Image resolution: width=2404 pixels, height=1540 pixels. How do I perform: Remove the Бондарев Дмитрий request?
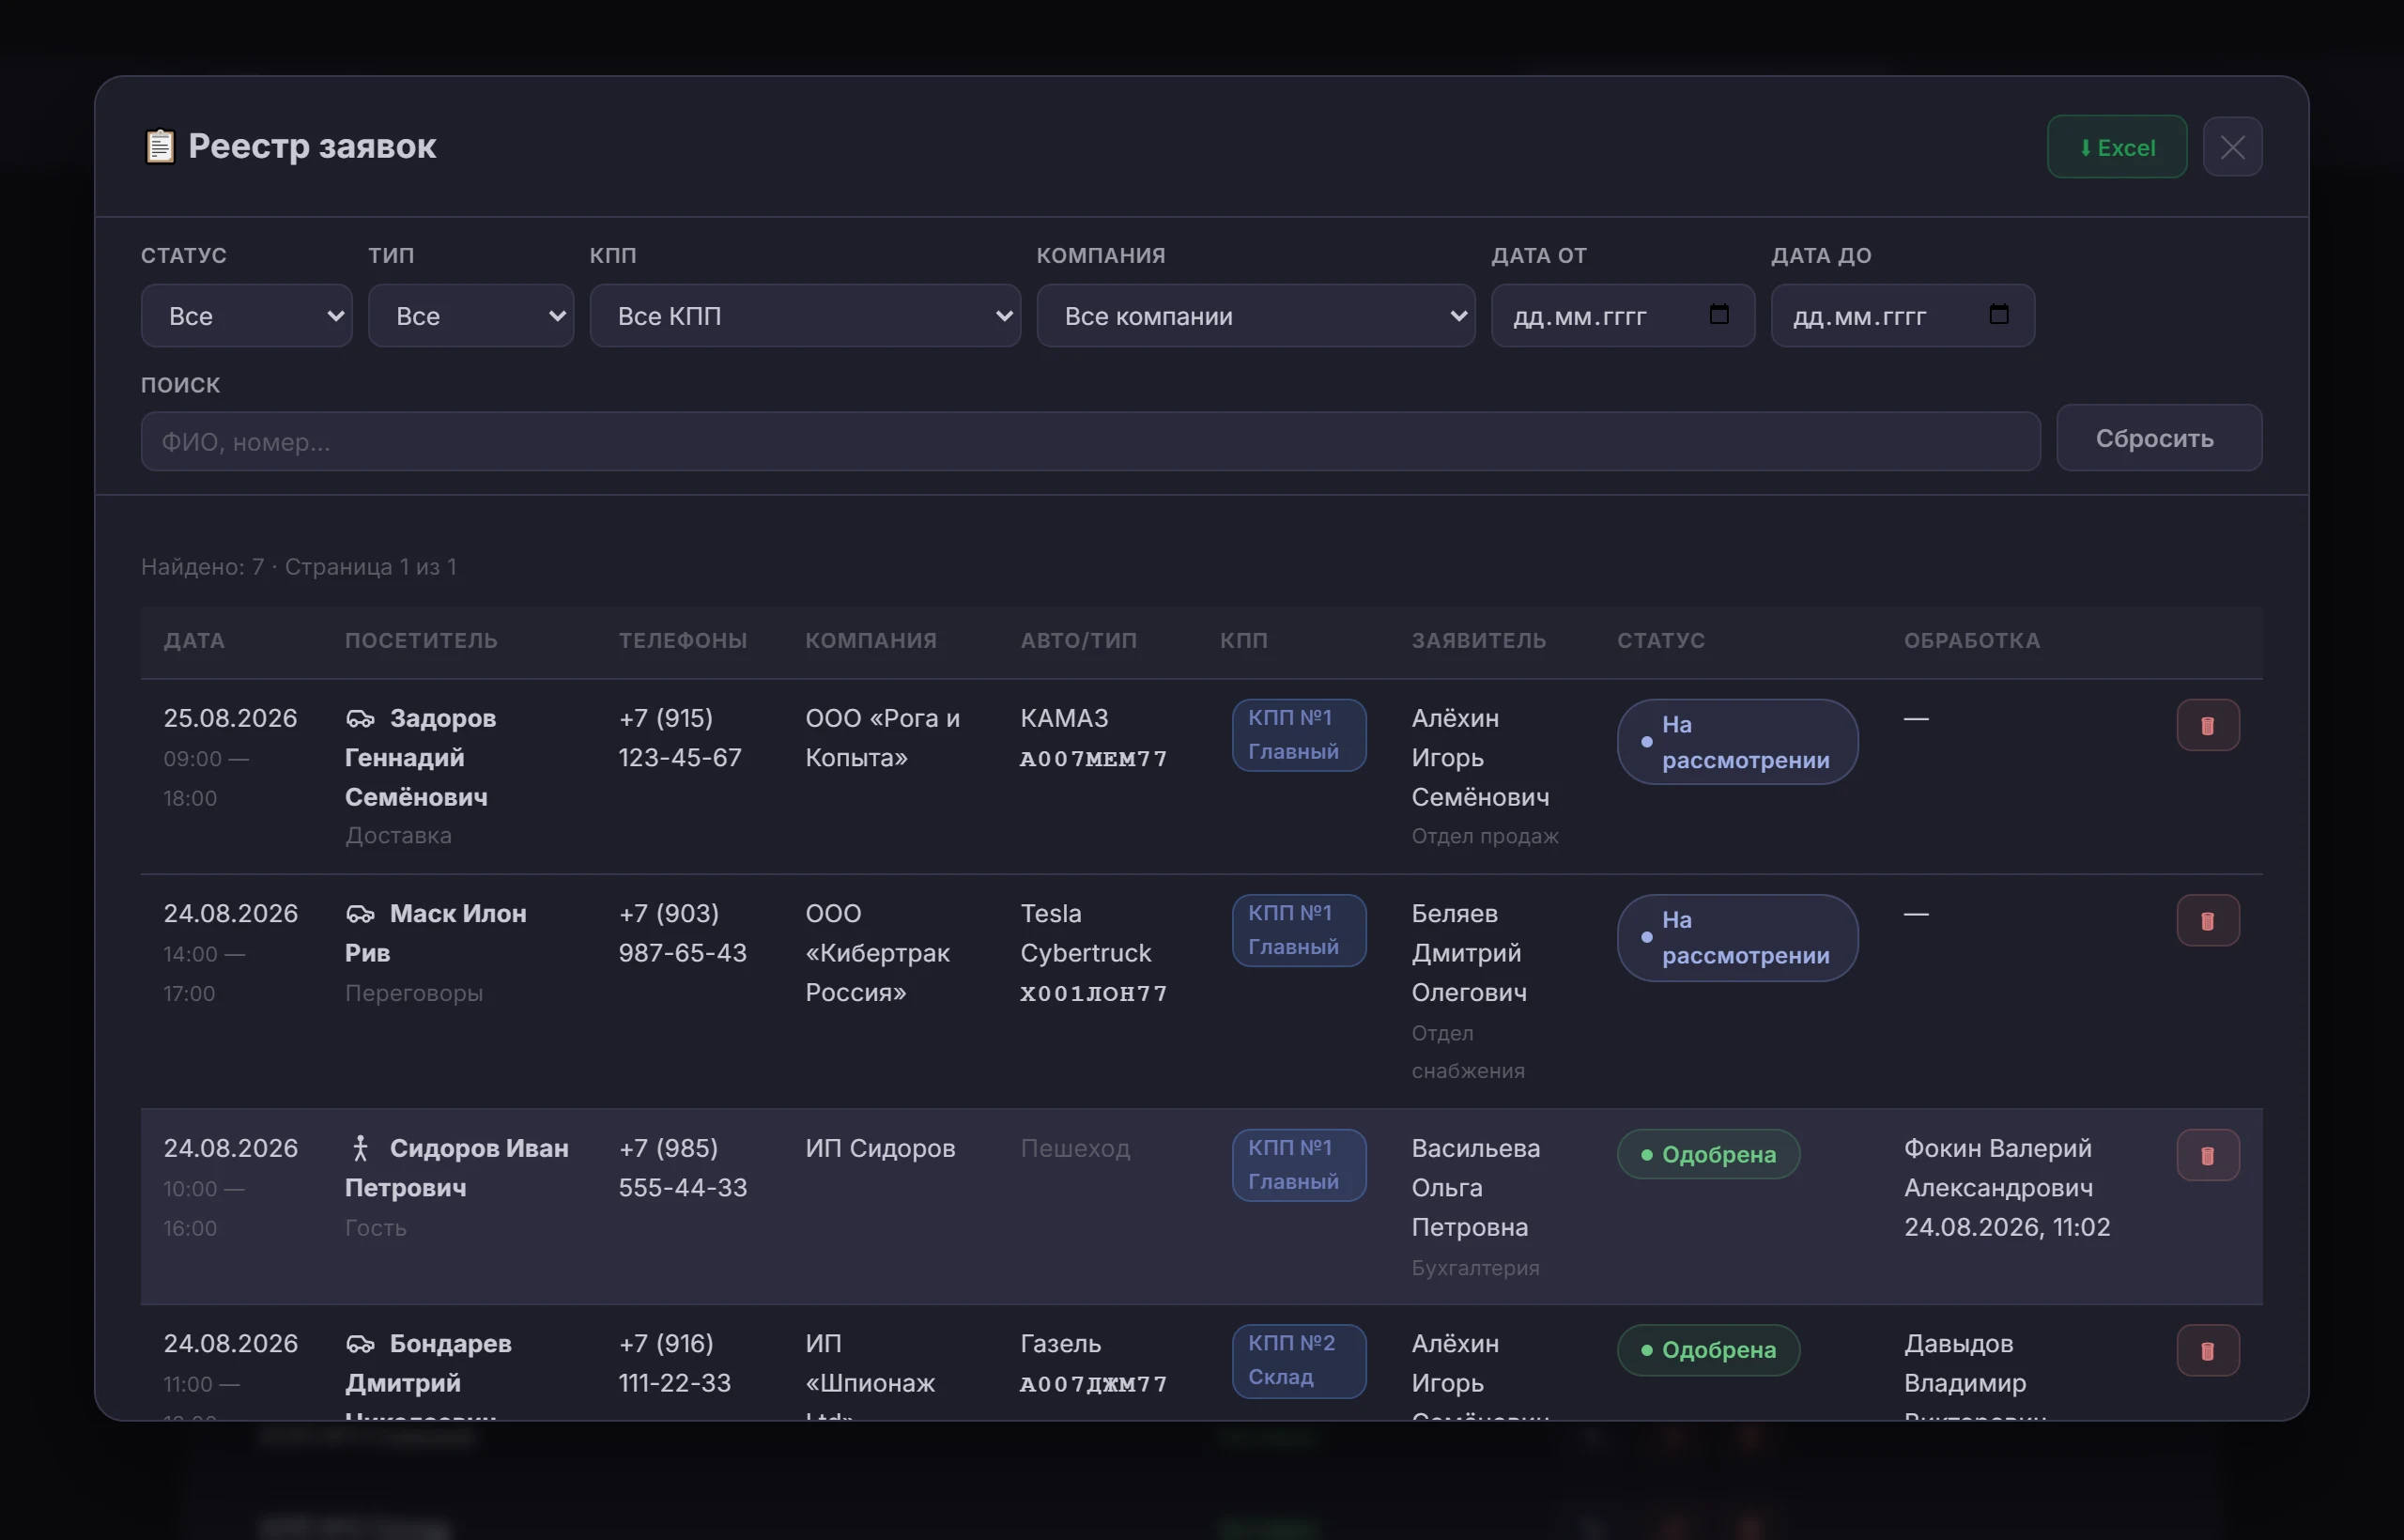tap(2207, 1350)
